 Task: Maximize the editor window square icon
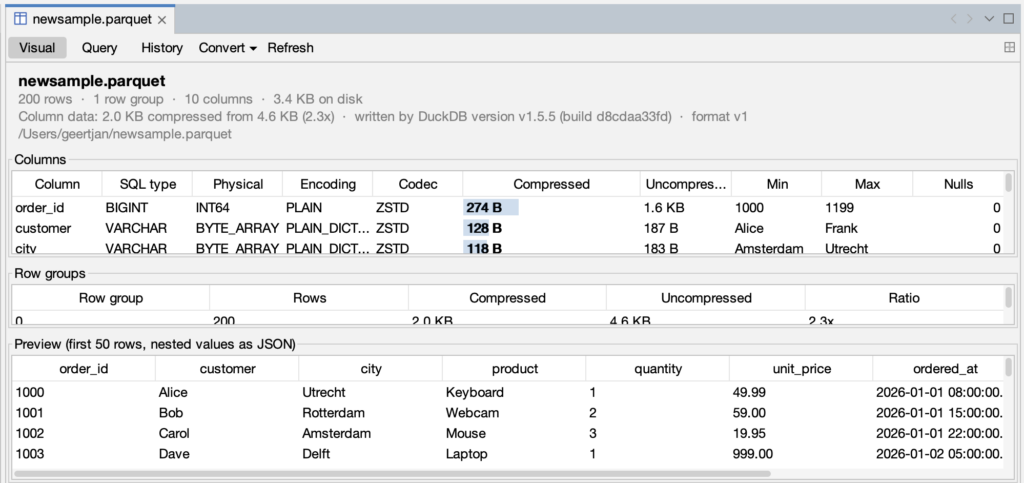tap(1008, 19)
